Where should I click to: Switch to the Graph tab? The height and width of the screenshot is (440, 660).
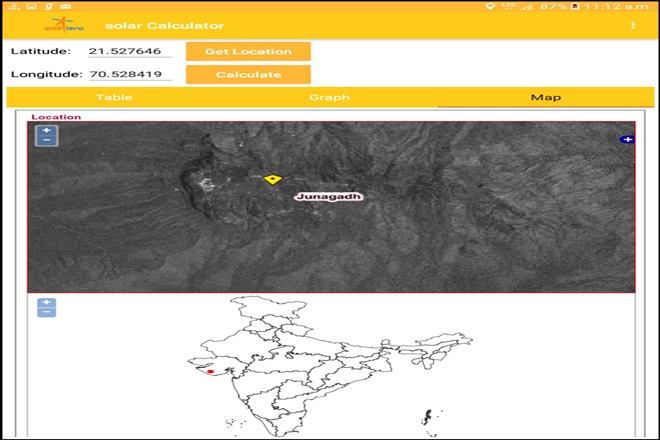click(329, 97)
